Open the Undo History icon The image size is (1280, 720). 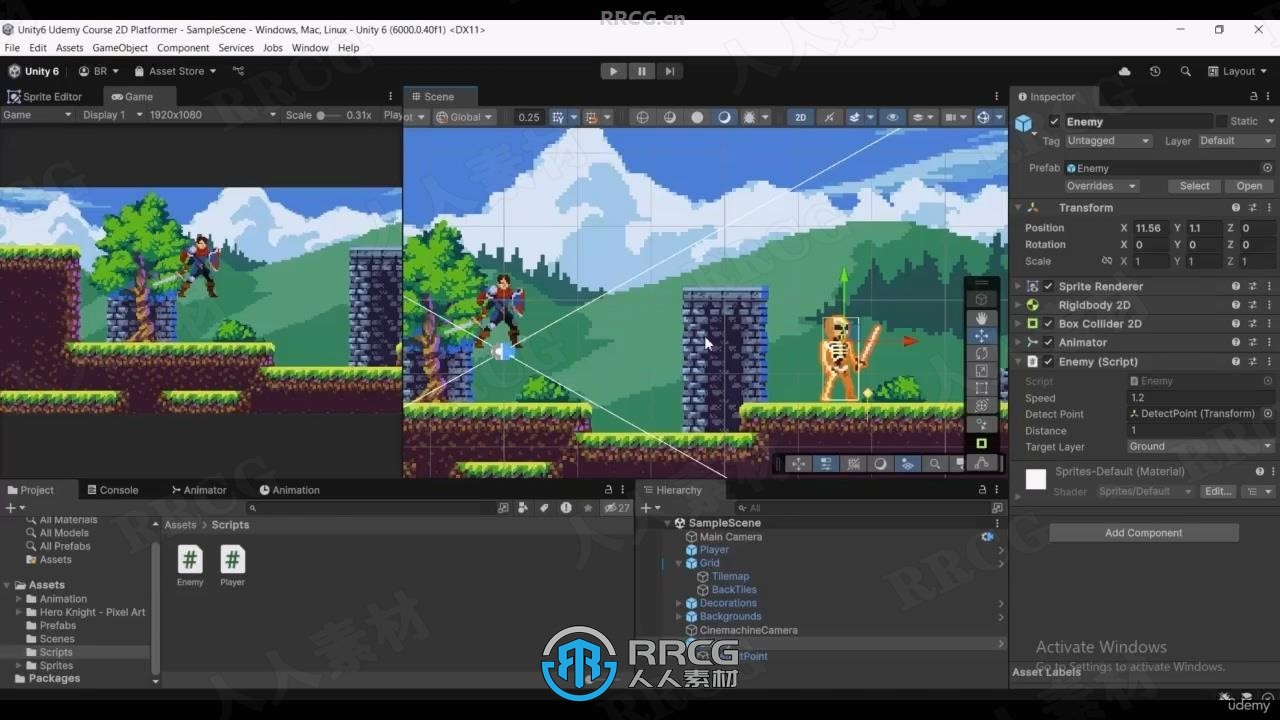pyautogui.click(x=1155, y=71)
